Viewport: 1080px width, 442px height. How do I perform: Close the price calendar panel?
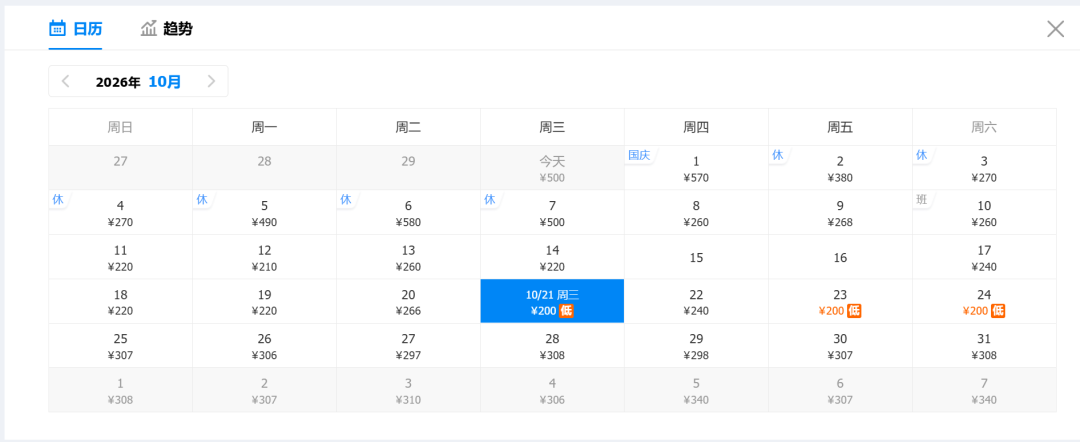[1055, 29]
